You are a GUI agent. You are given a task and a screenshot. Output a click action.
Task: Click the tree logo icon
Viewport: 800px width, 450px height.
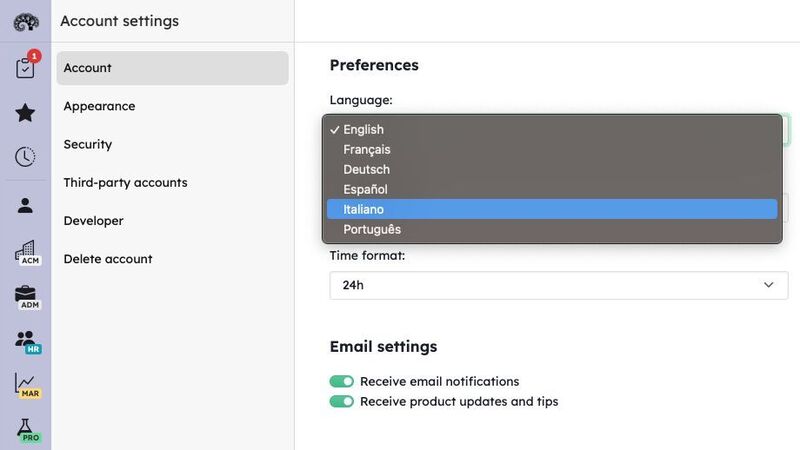point(26,22)
